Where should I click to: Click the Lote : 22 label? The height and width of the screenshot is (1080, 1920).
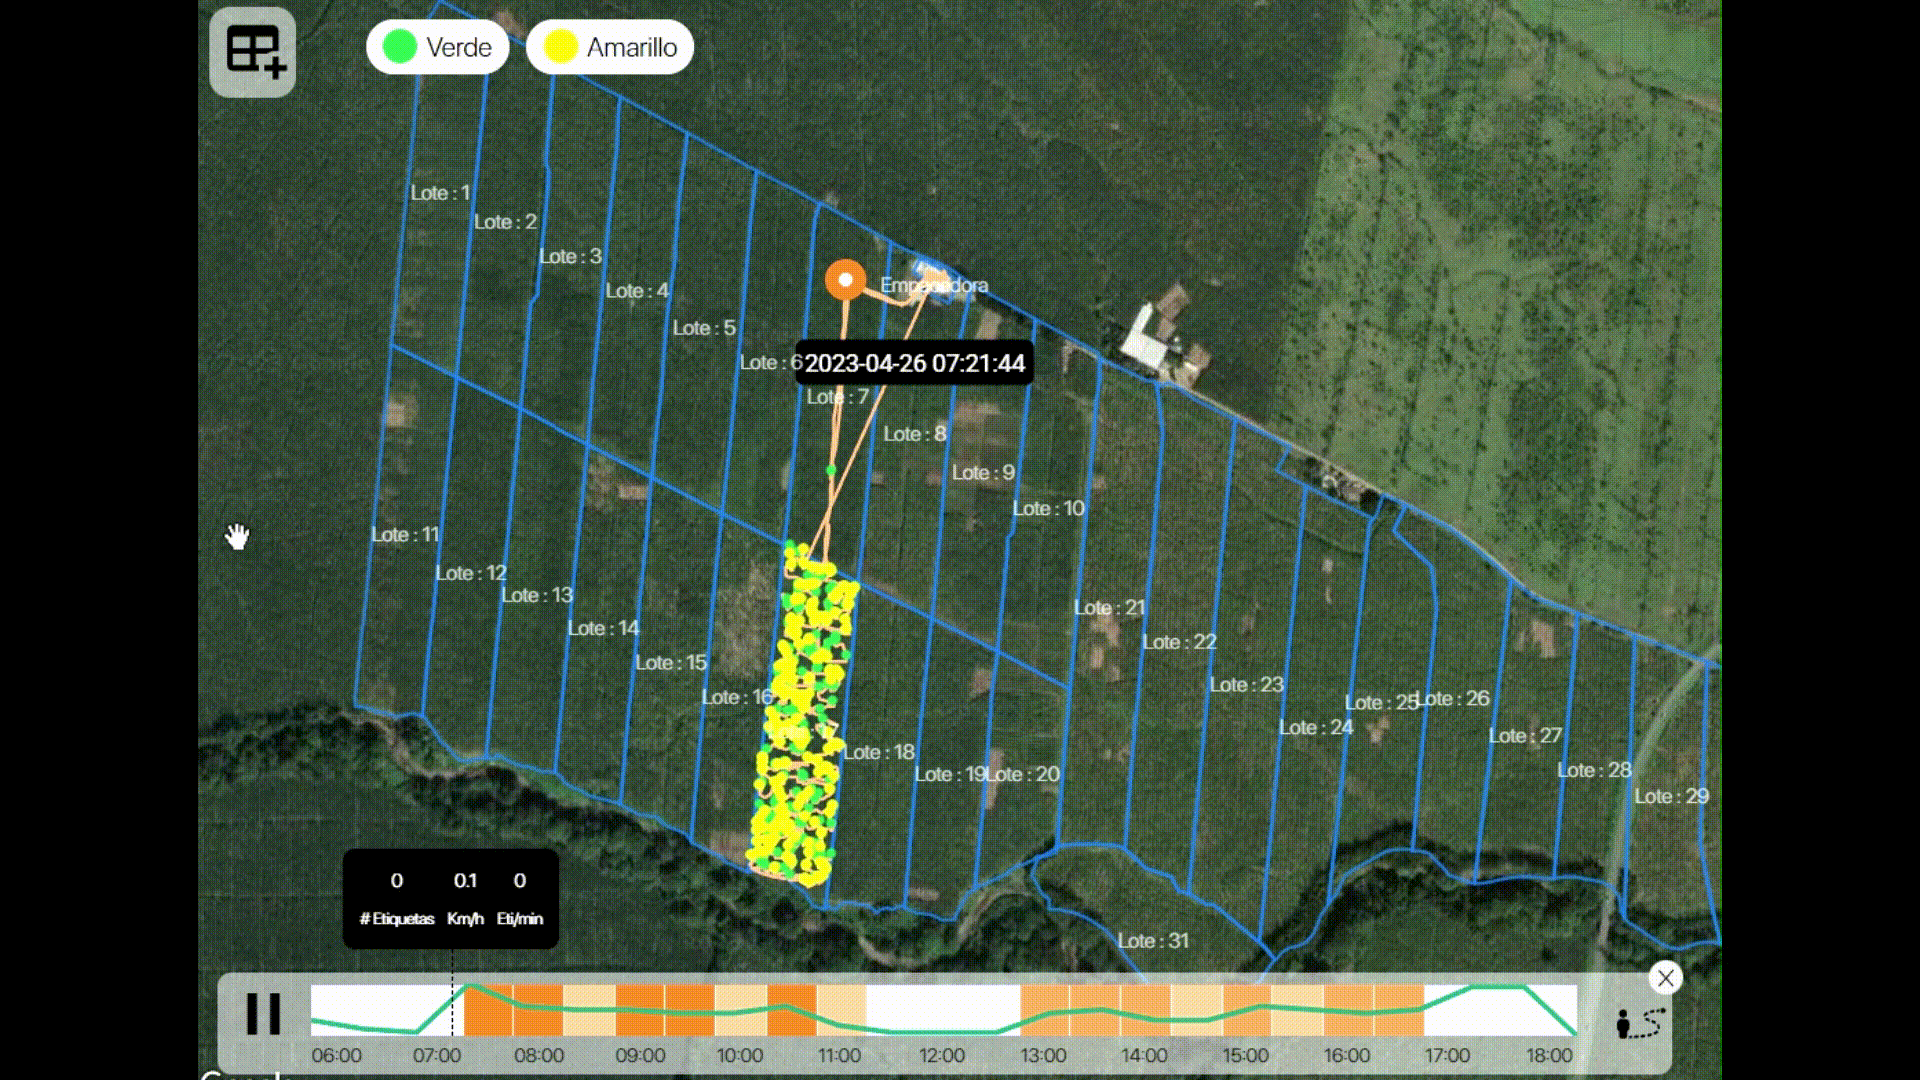pyautogui.click(x=1179, y=642)
